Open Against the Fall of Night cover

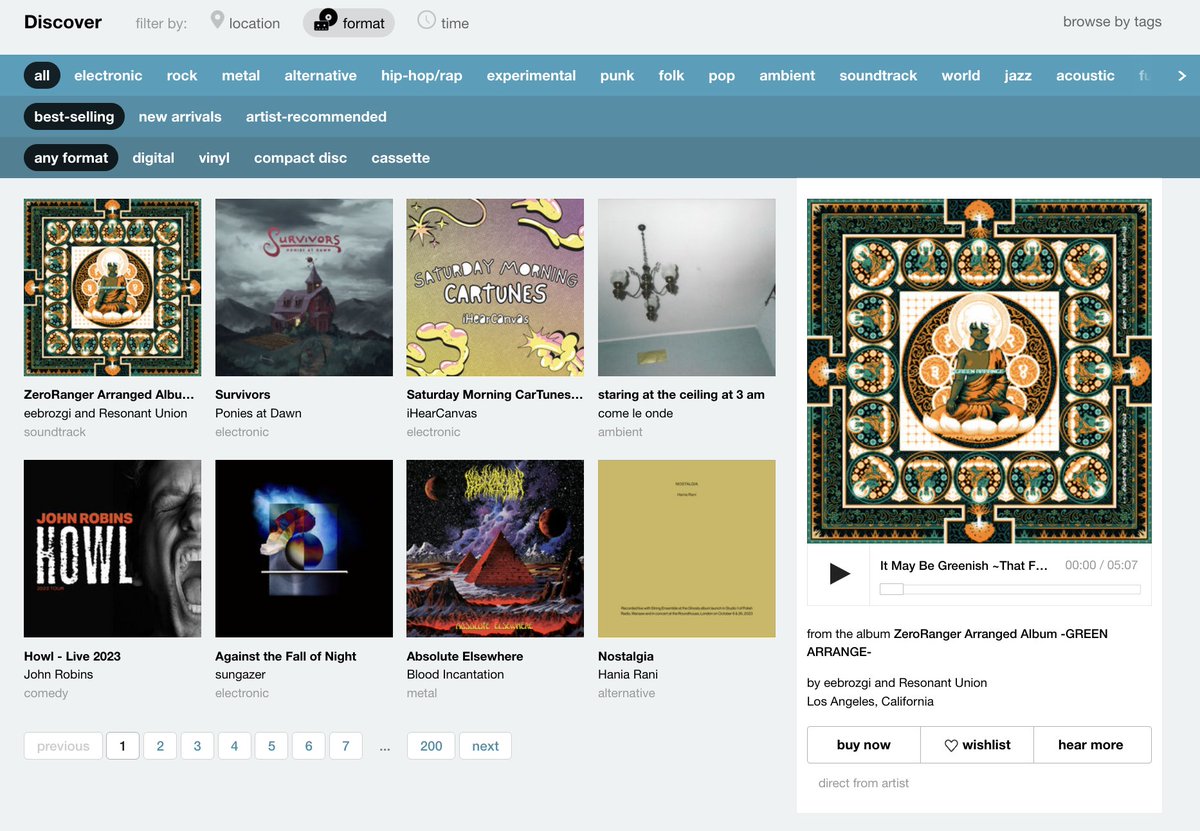304,548
